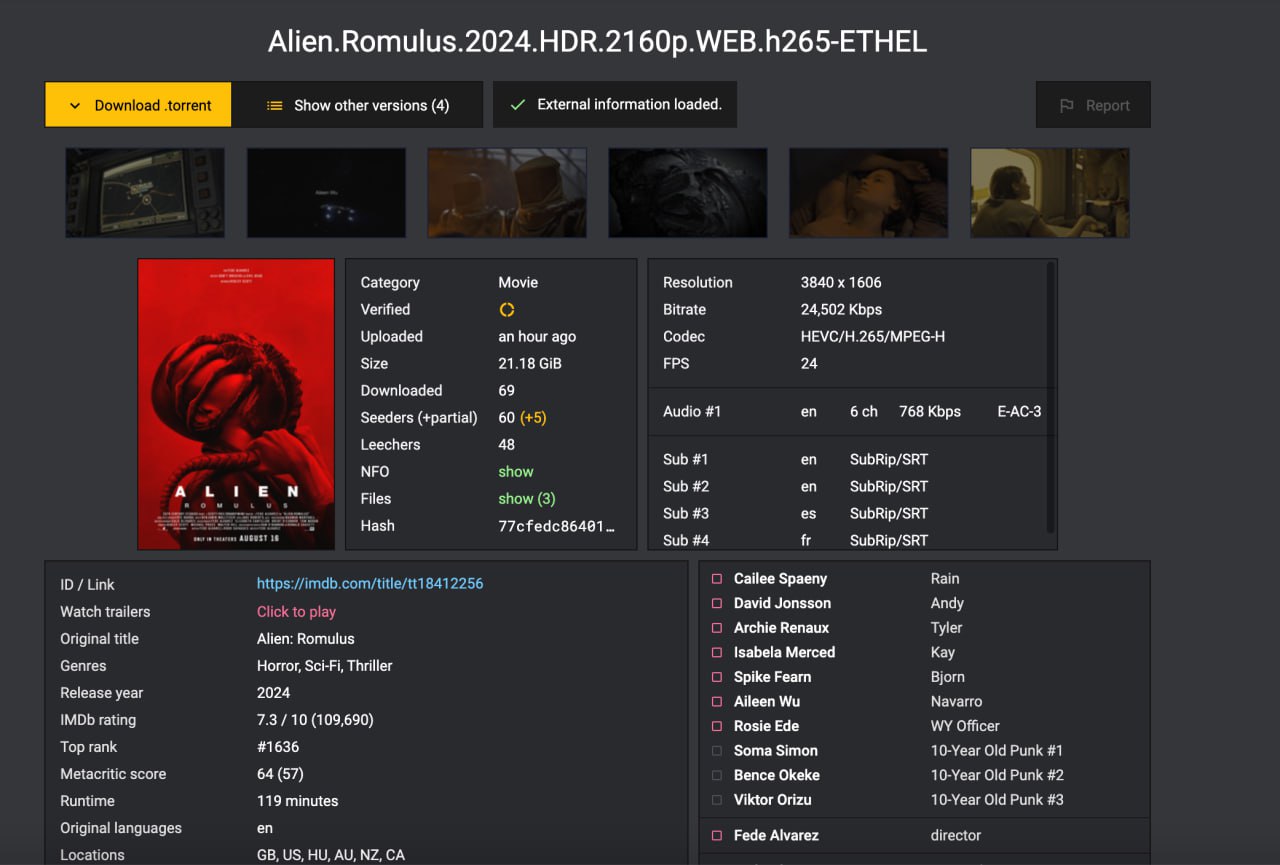Click the Download .torrent button

[138, 105]
